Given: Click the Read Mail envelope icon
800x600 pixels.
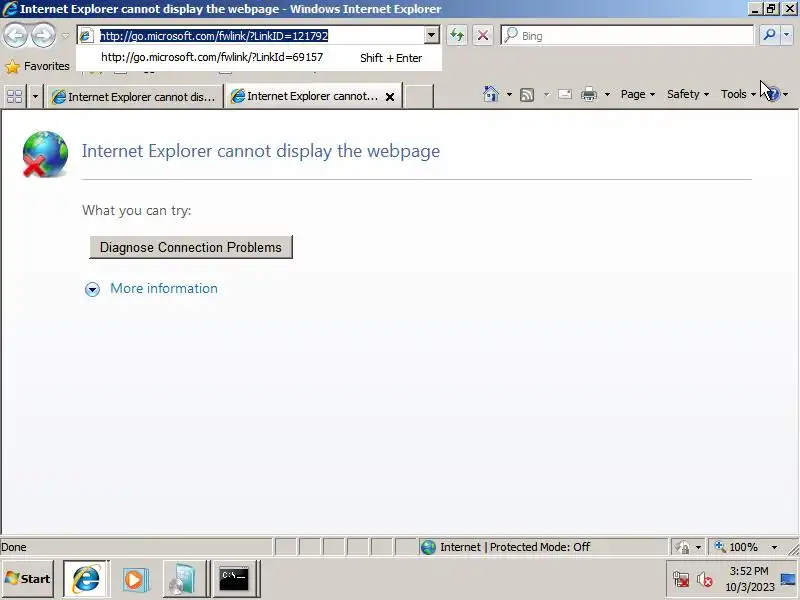Looking at the screenshot, I should [x=564, y=94].
